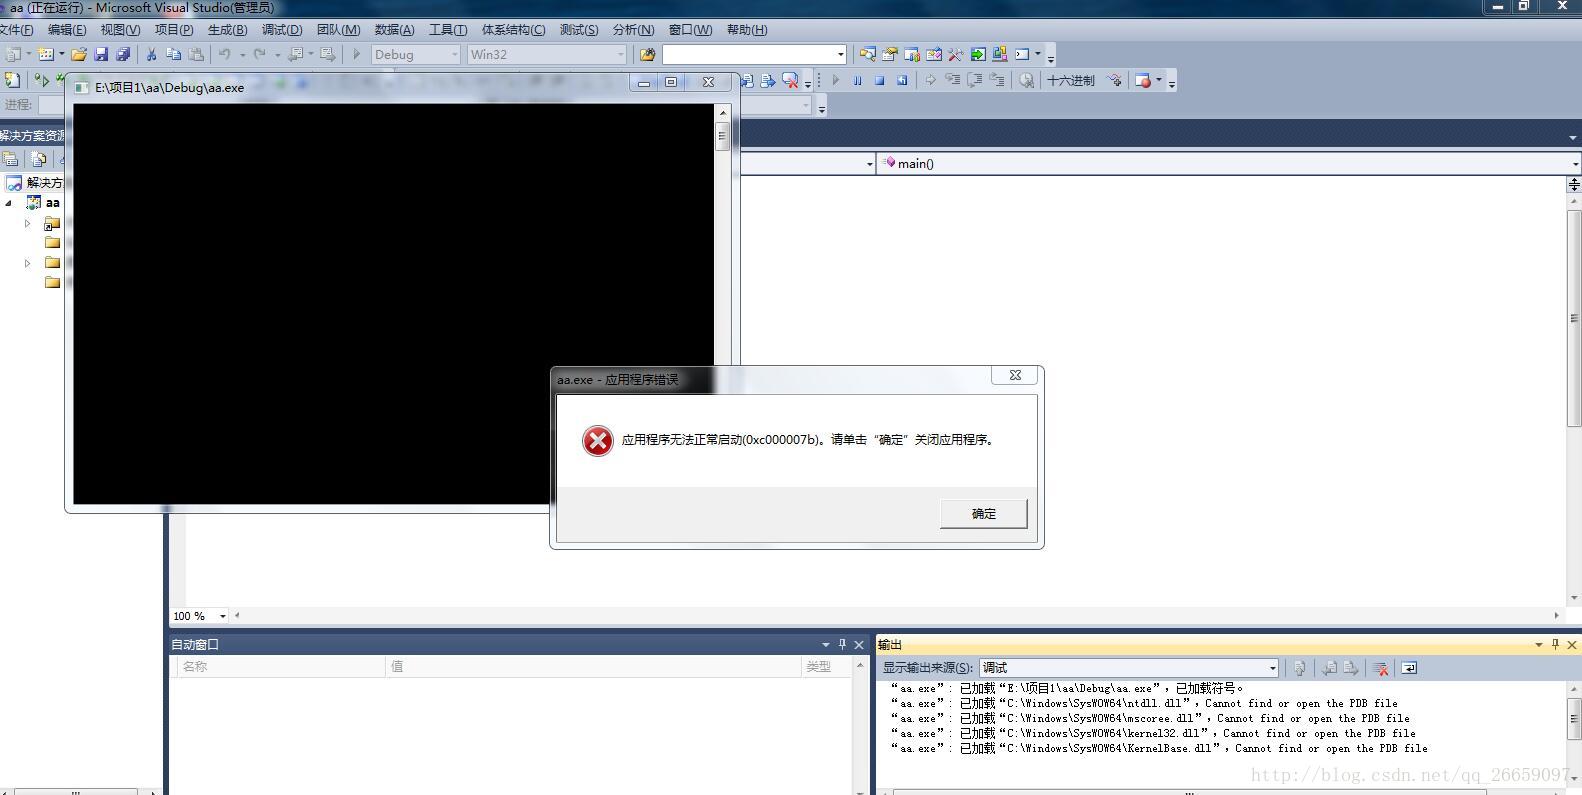Click the Start Debugging play icon beside Debug
1582x795 pixels.
tap(356, 54)
